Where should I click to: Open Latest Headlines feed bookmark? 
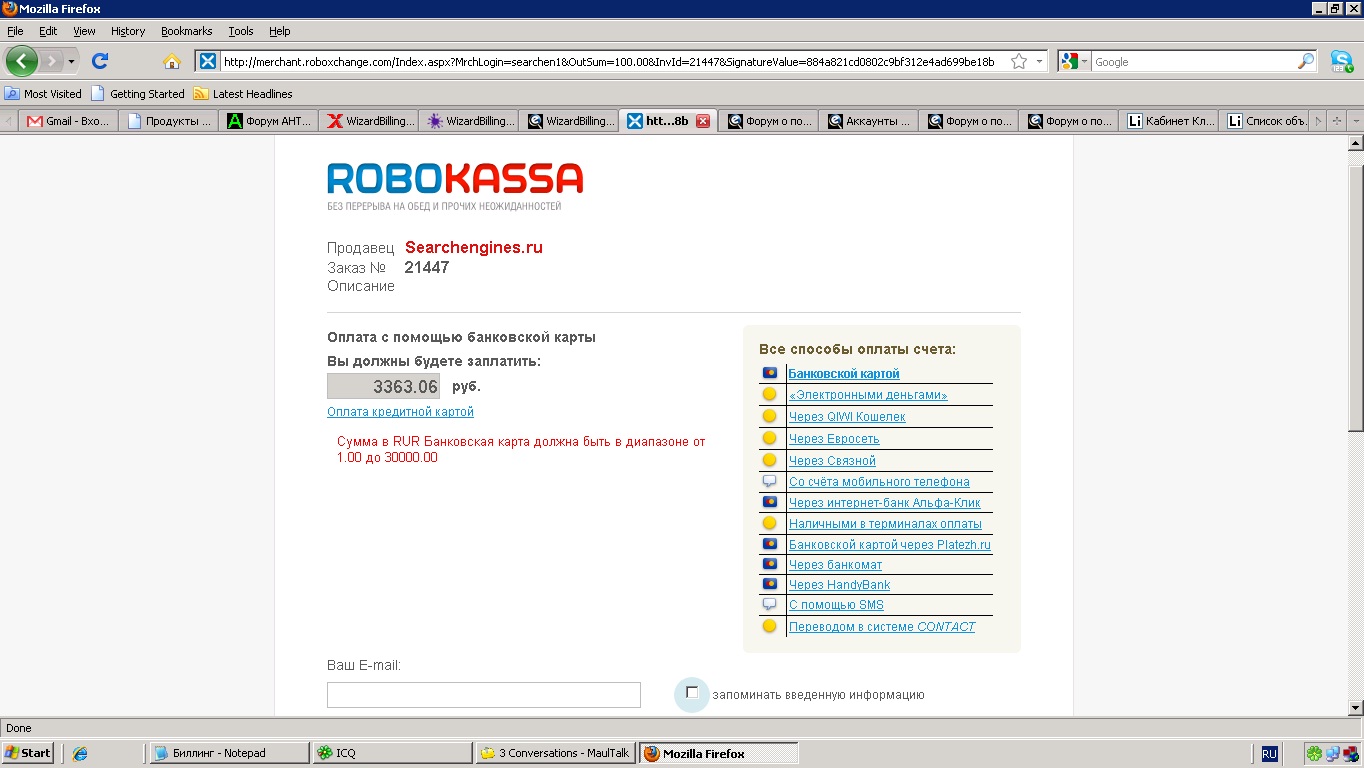point(243,94)
